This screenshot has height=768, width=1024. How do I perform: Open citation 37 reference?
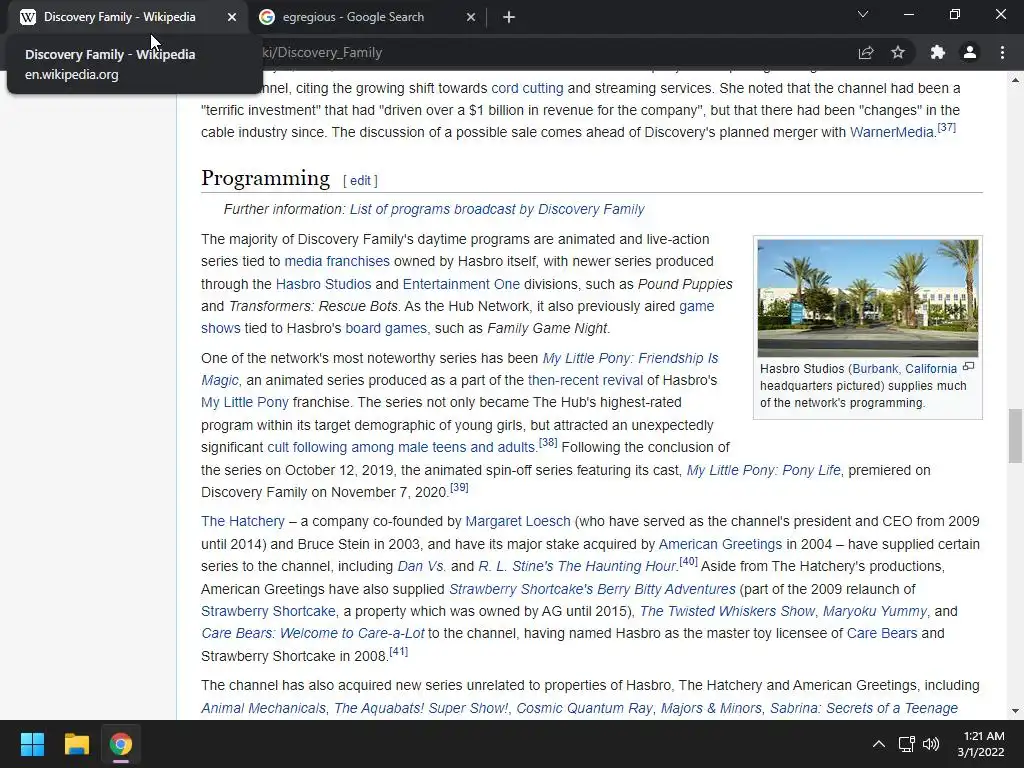point(946,127)
